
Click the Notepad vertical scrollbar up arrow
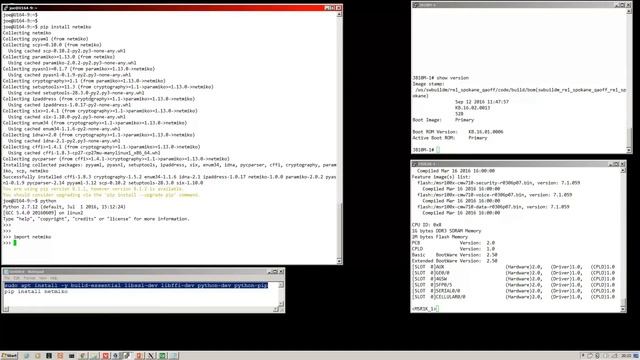pyautogui.click(x=281, y=284)
